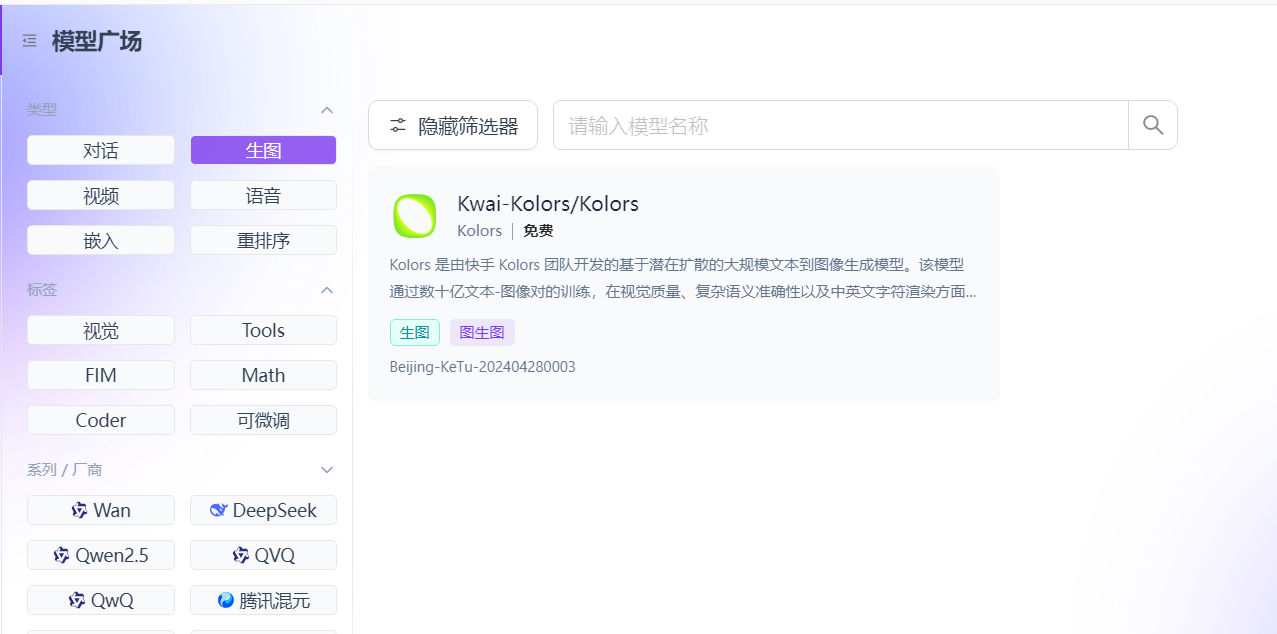The width and height of the screenshot is (1277, 634).
Task: Open the Kolors green logo thumbnail
Action: [414, 216]
